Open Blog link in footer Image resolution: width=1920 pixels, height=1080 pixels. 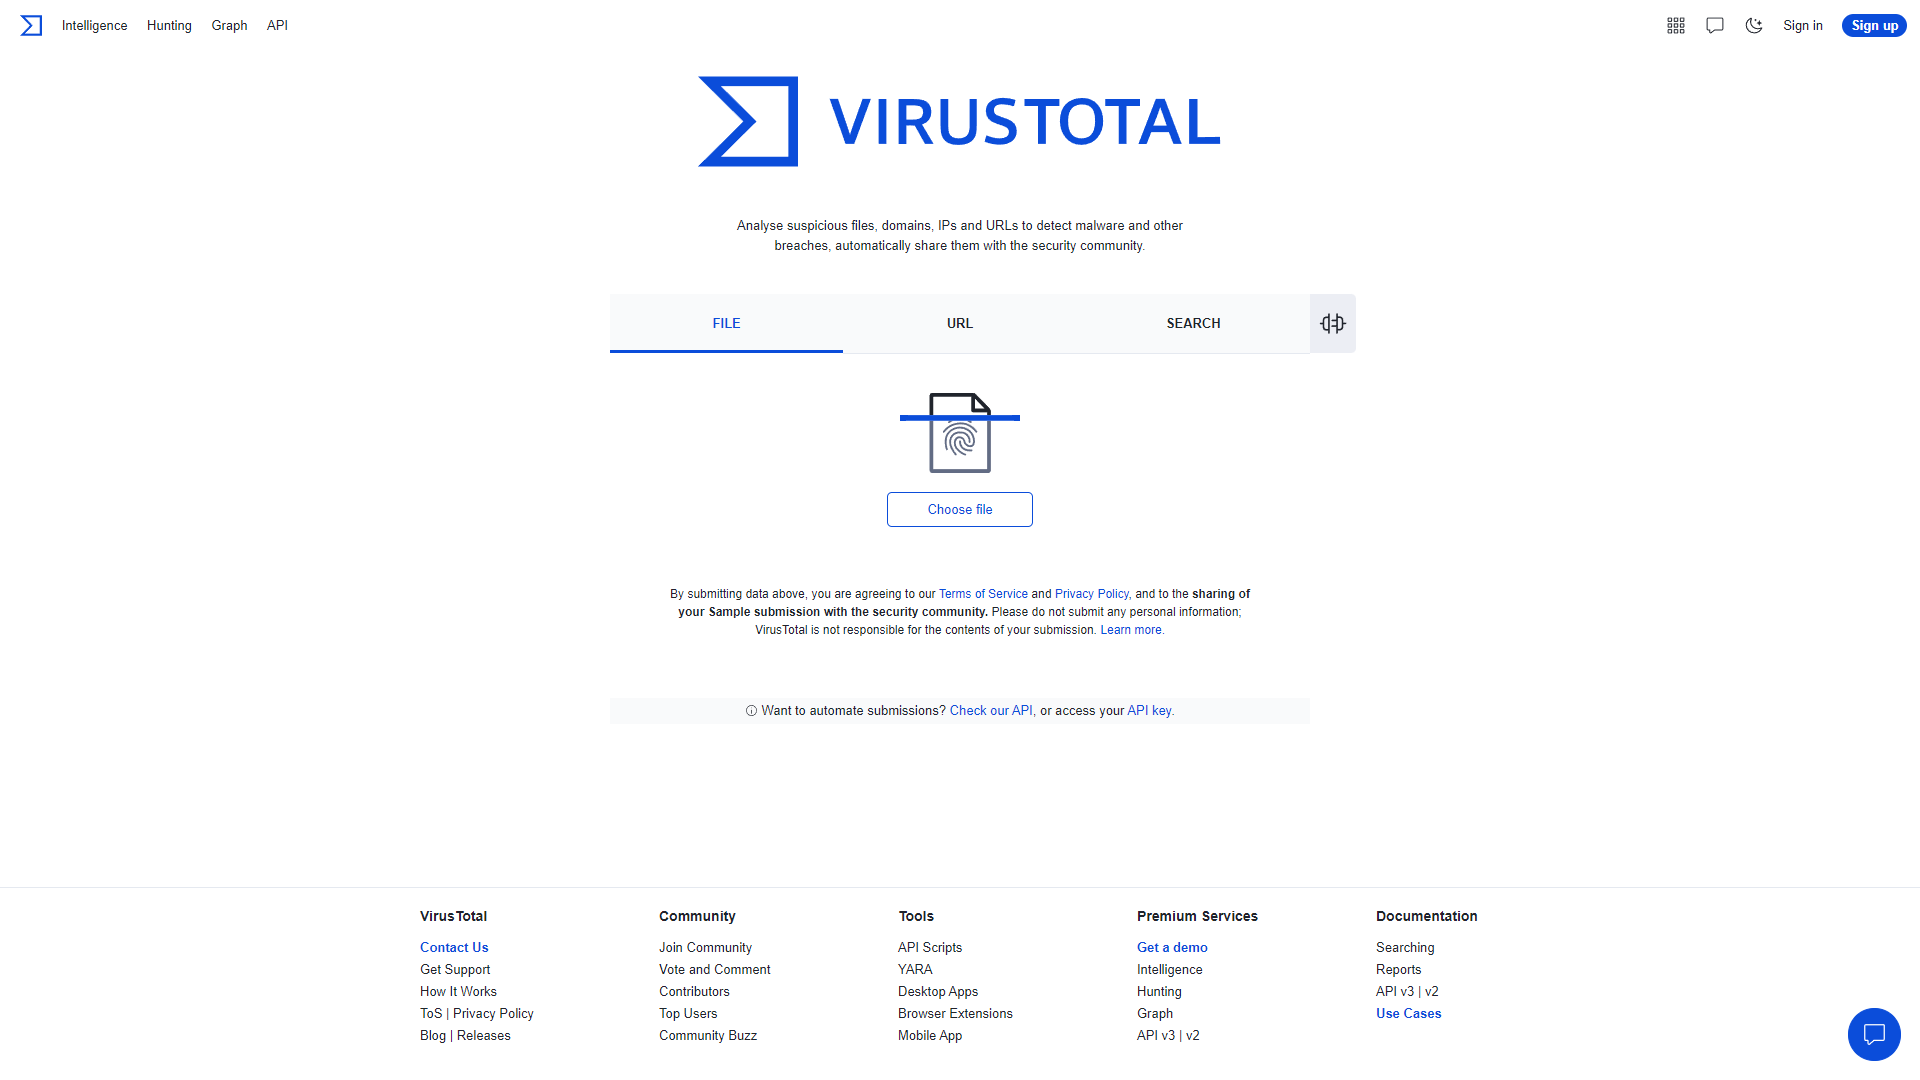(x=433, y=1035)
